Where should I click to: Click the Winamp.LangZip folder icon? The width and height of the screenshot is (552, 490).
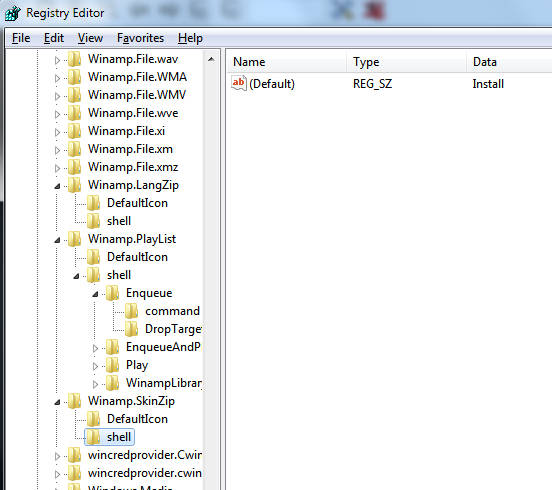pos(75,185)
